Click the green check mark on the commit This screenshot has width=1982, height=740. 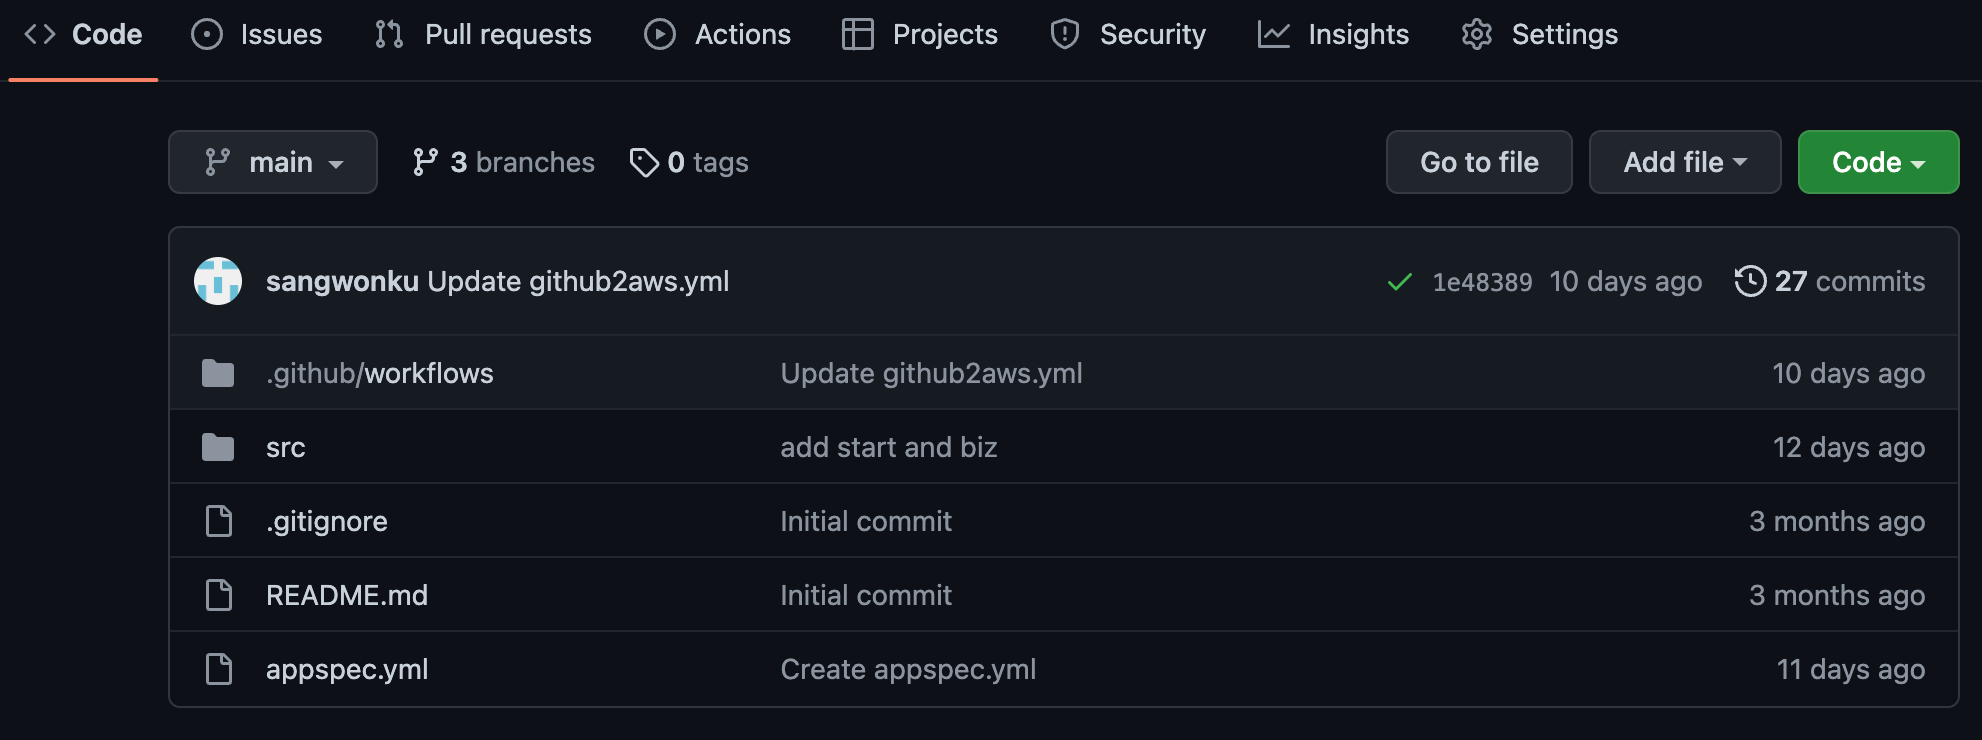coord(1402,281)
